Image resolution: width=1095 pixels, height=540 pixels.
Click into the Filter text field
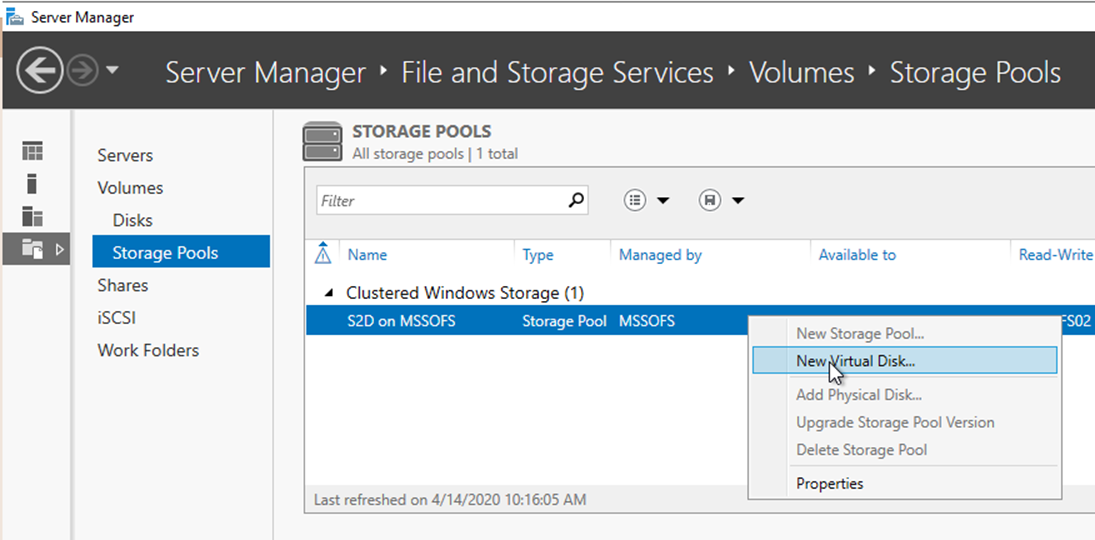click(x=440, y=200)
